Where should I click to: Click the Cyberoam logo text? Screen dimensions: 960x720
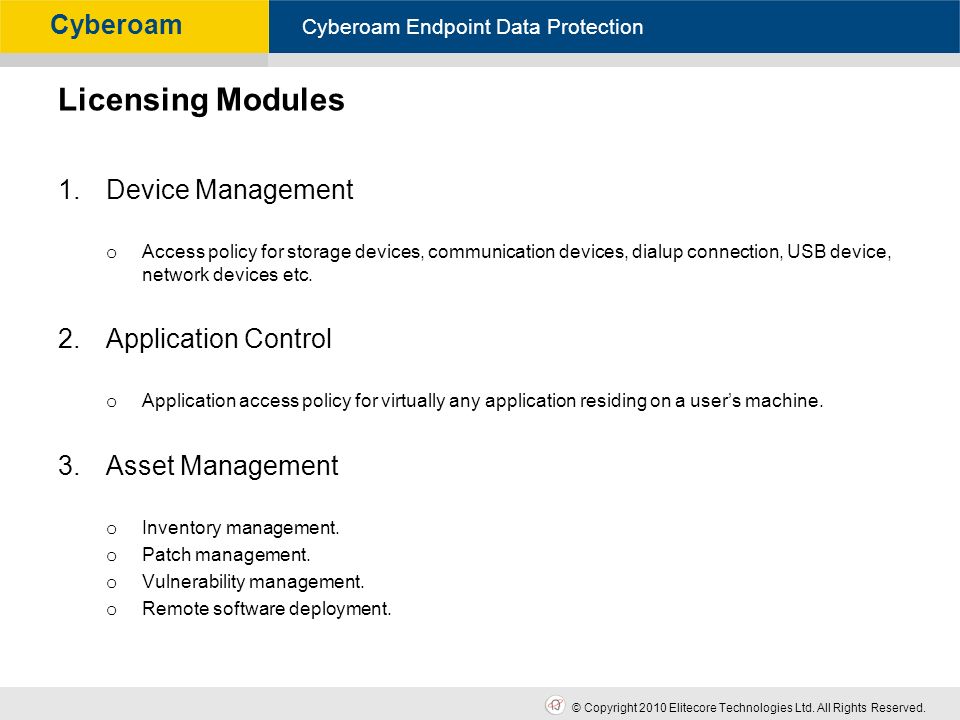click(x=116, y=25)
